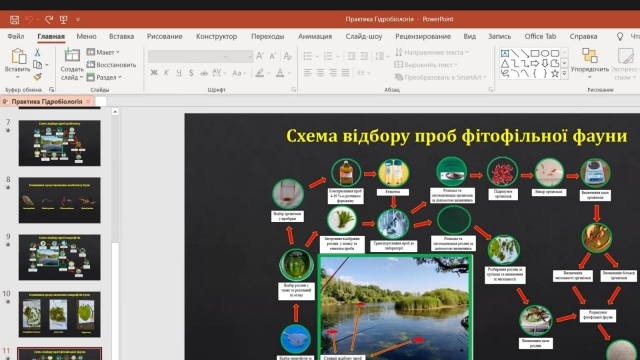
Task: Toggle italic К formatting
Action: [167, 73]
